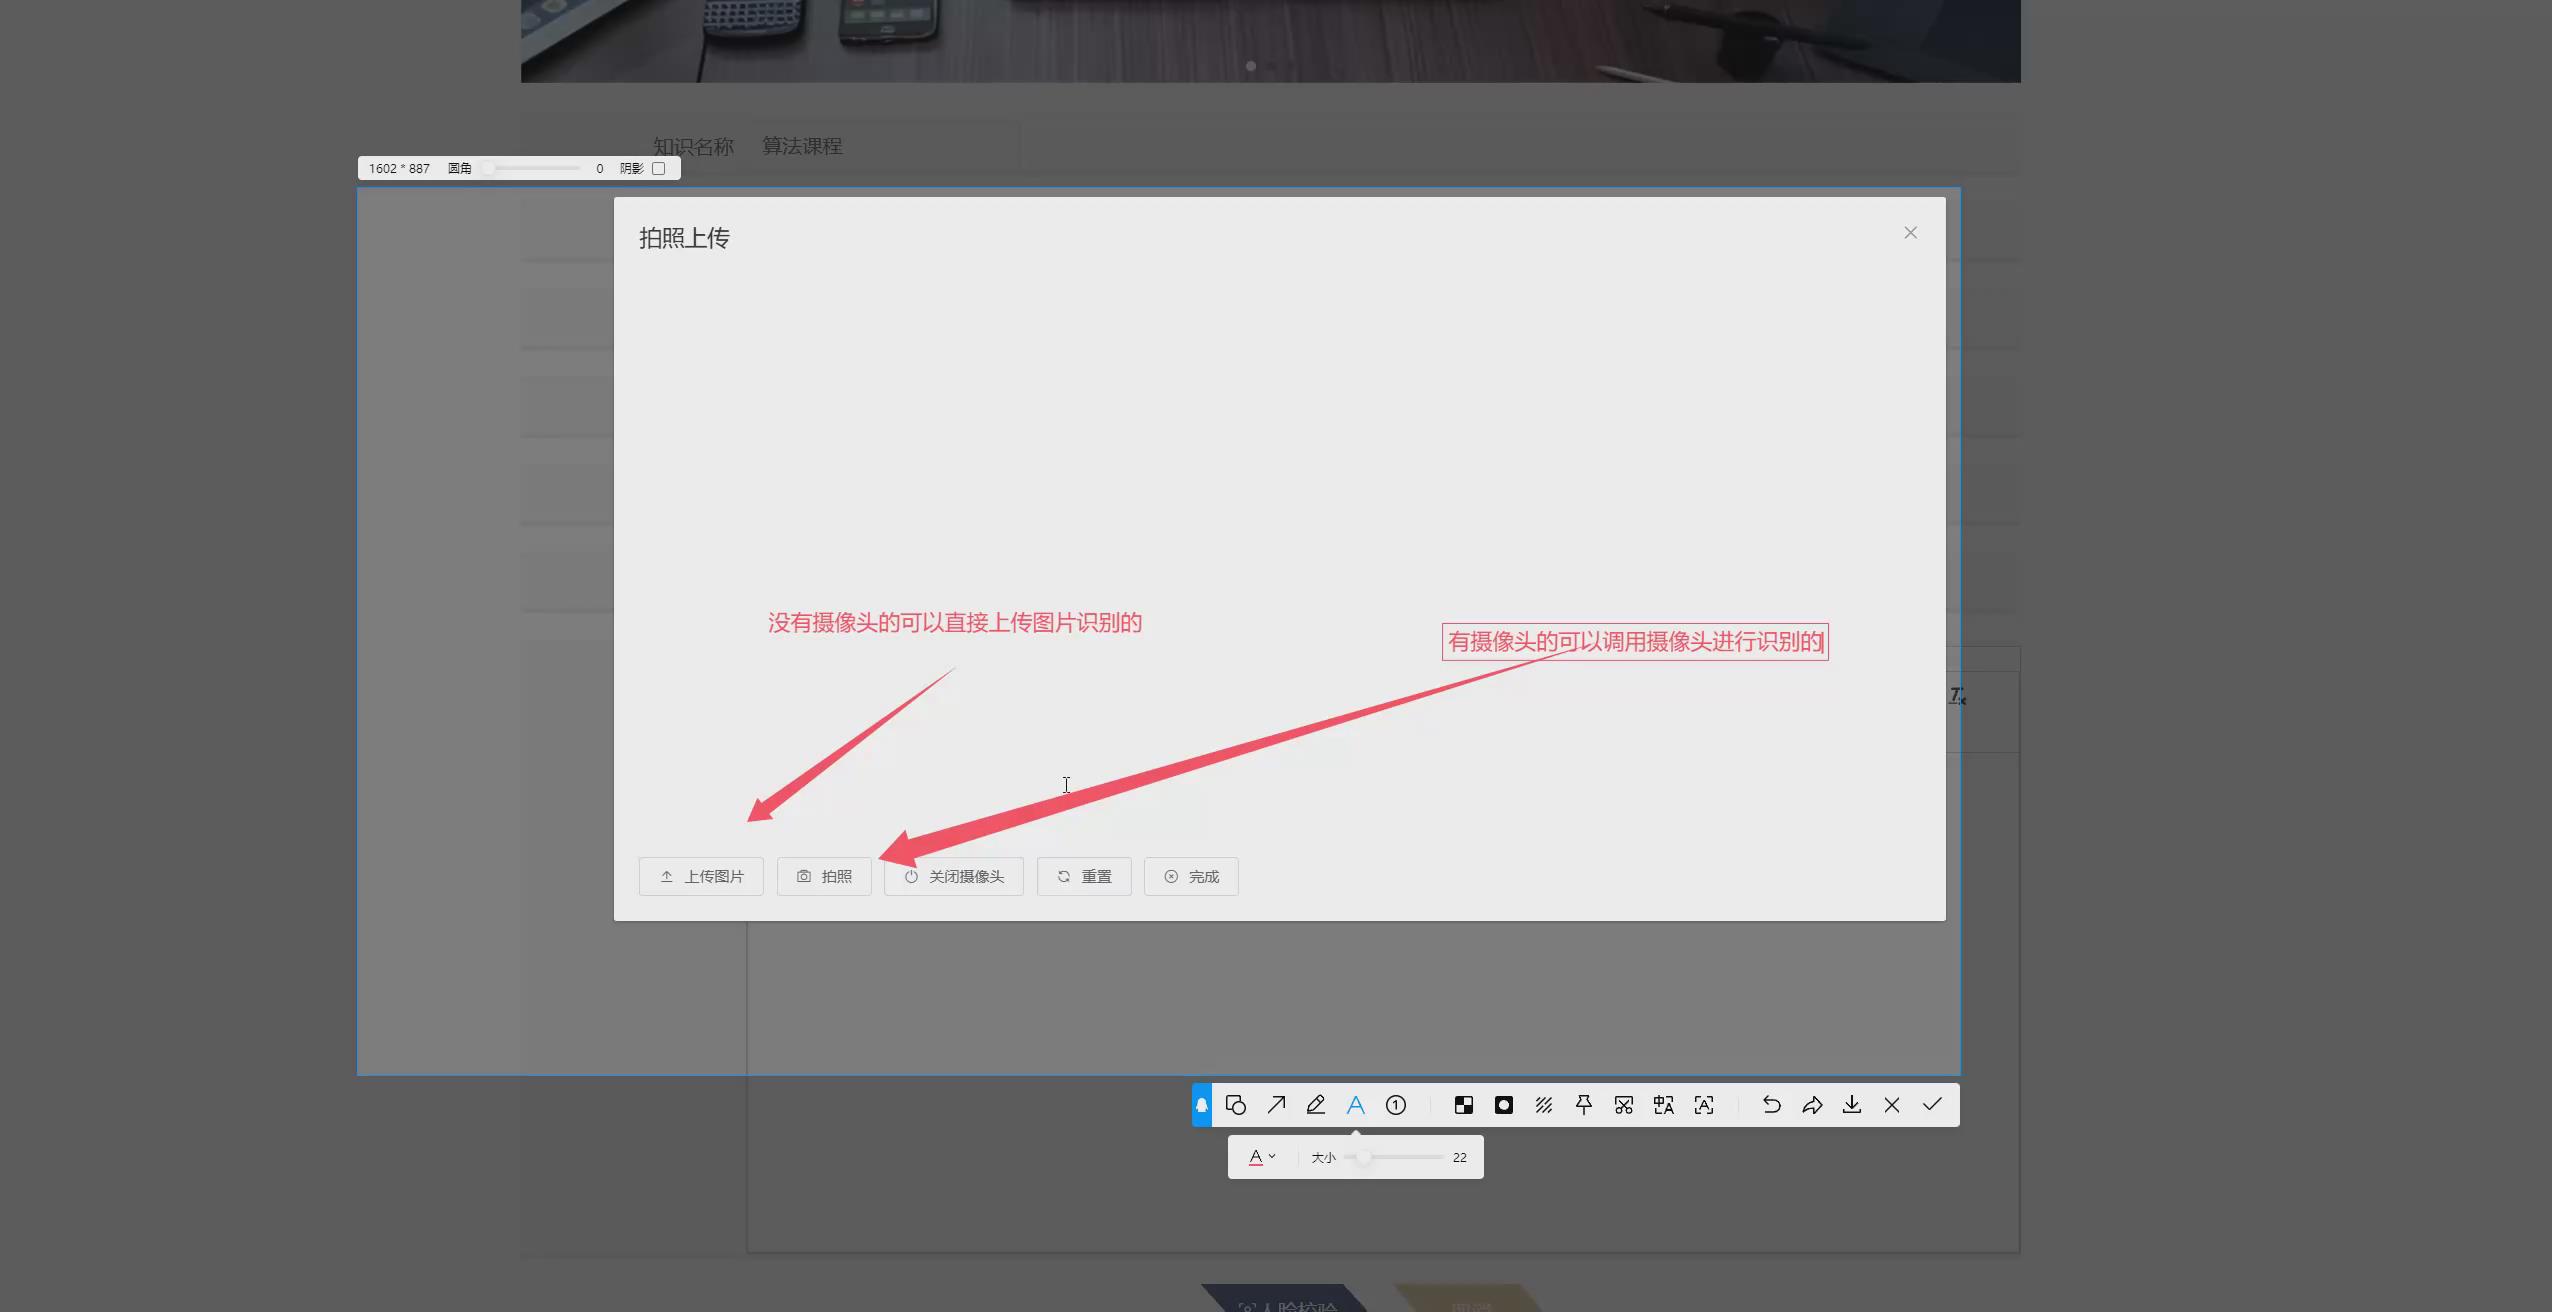Save the screenshot with download icon

(x=1852, y=1105)
